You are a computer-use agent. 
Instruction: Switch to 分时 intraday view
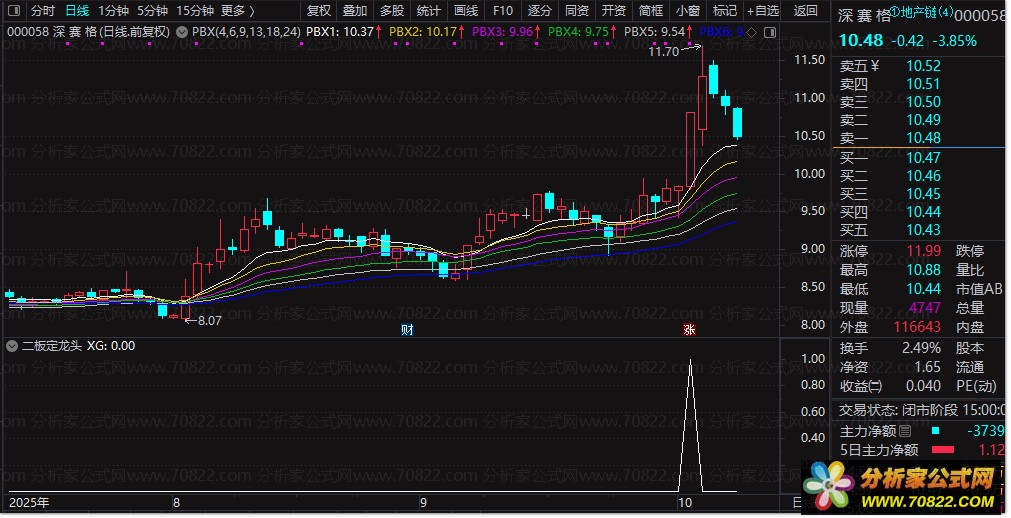pyautogui.click(x=42, y=11)
